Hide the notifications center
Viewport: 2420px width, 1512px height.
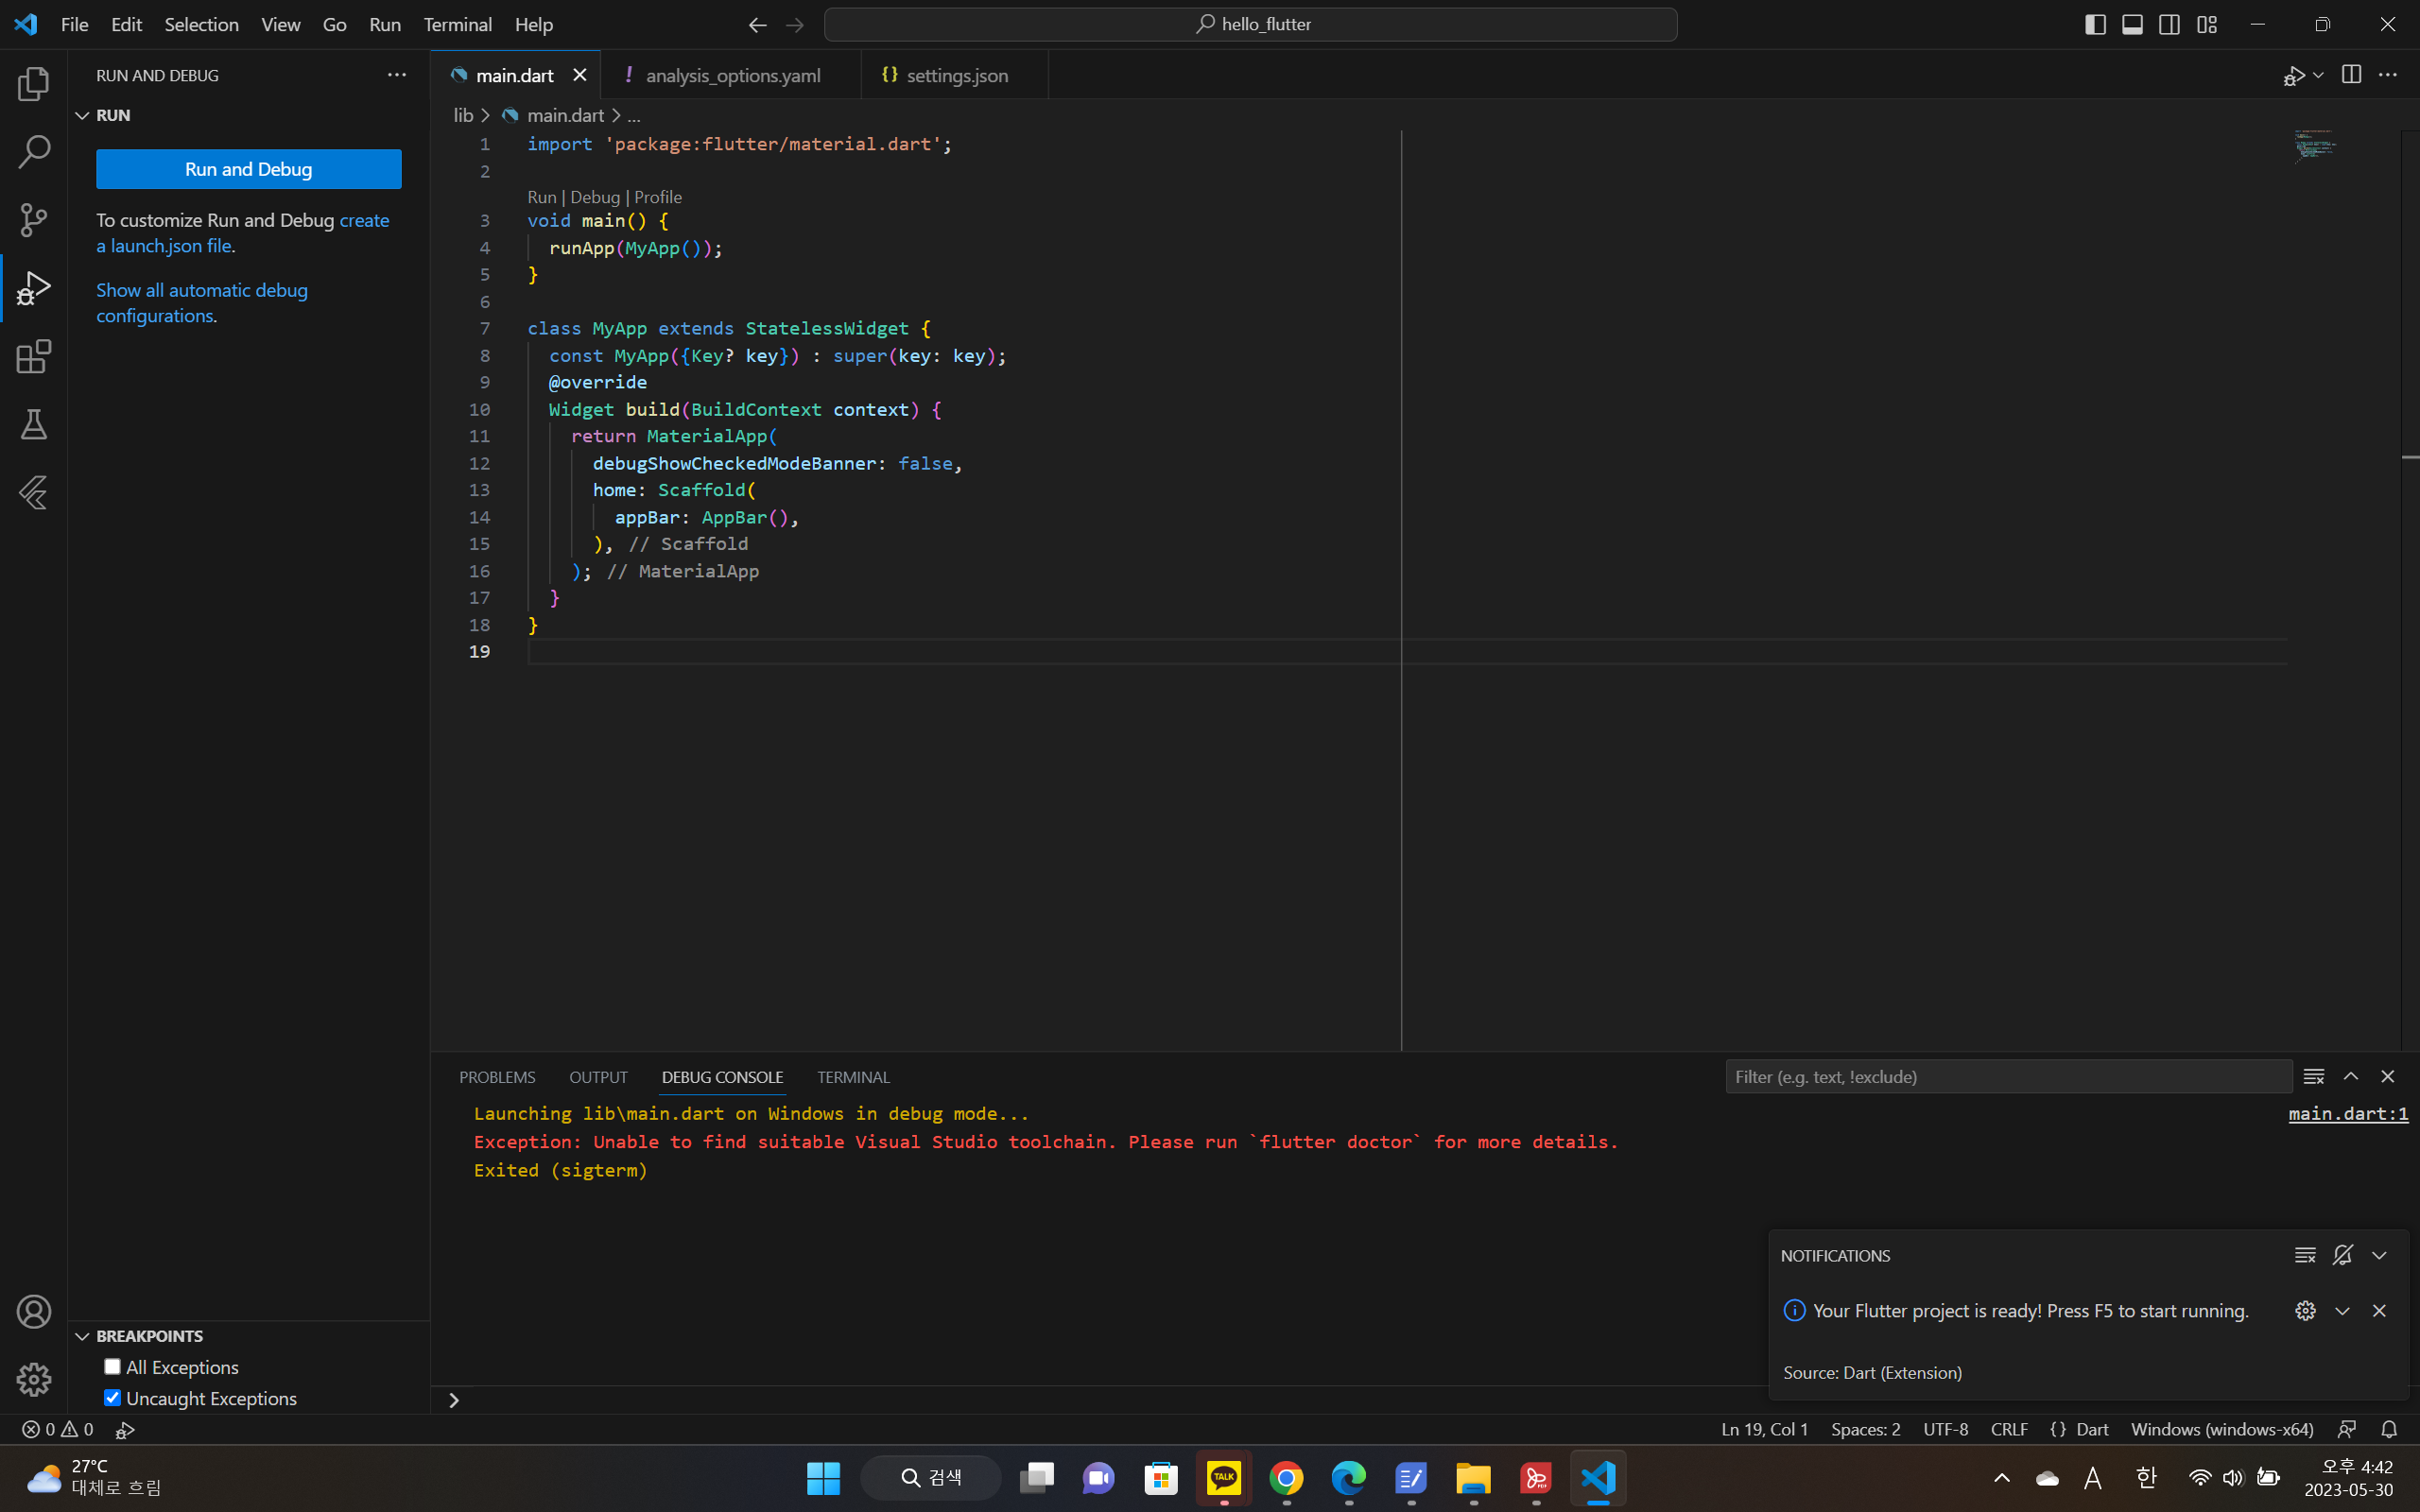[2379, 1255]
